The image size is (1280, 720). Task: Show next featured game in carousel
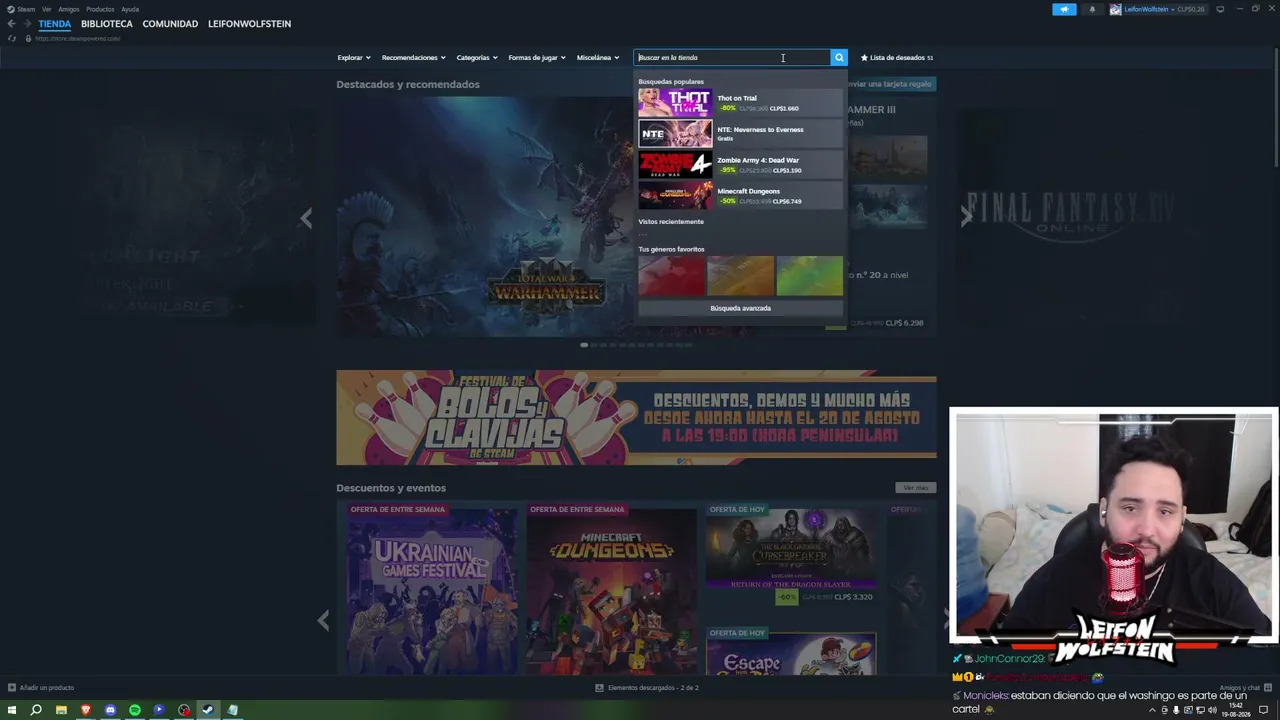(x=966, y=218)
